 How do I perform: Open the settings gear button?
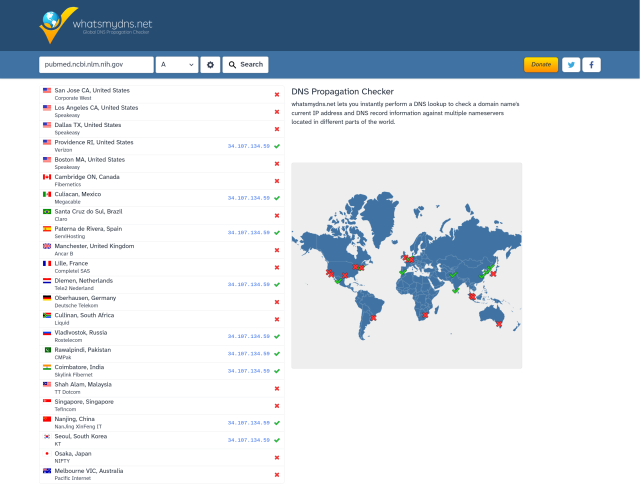click(210, 64)
